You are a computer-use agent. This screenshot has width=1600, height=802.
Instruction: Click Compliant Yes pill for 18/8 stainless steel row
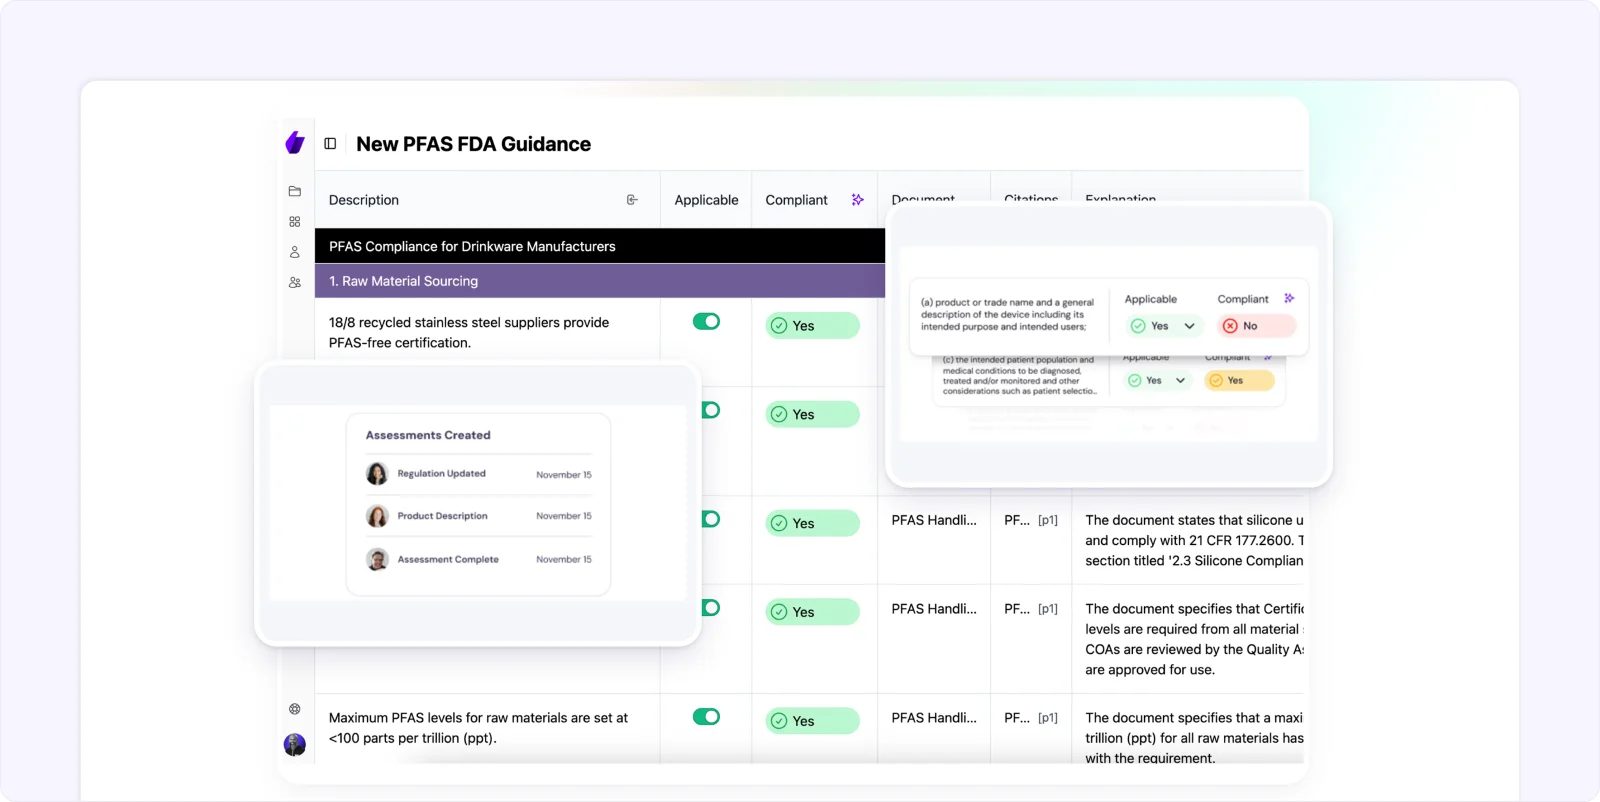click(812, 326)
